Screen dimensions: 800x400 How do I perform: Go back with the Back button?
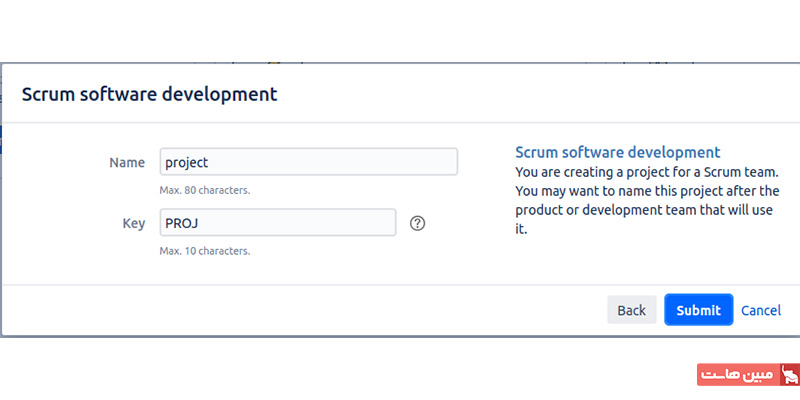click(632, 310)
